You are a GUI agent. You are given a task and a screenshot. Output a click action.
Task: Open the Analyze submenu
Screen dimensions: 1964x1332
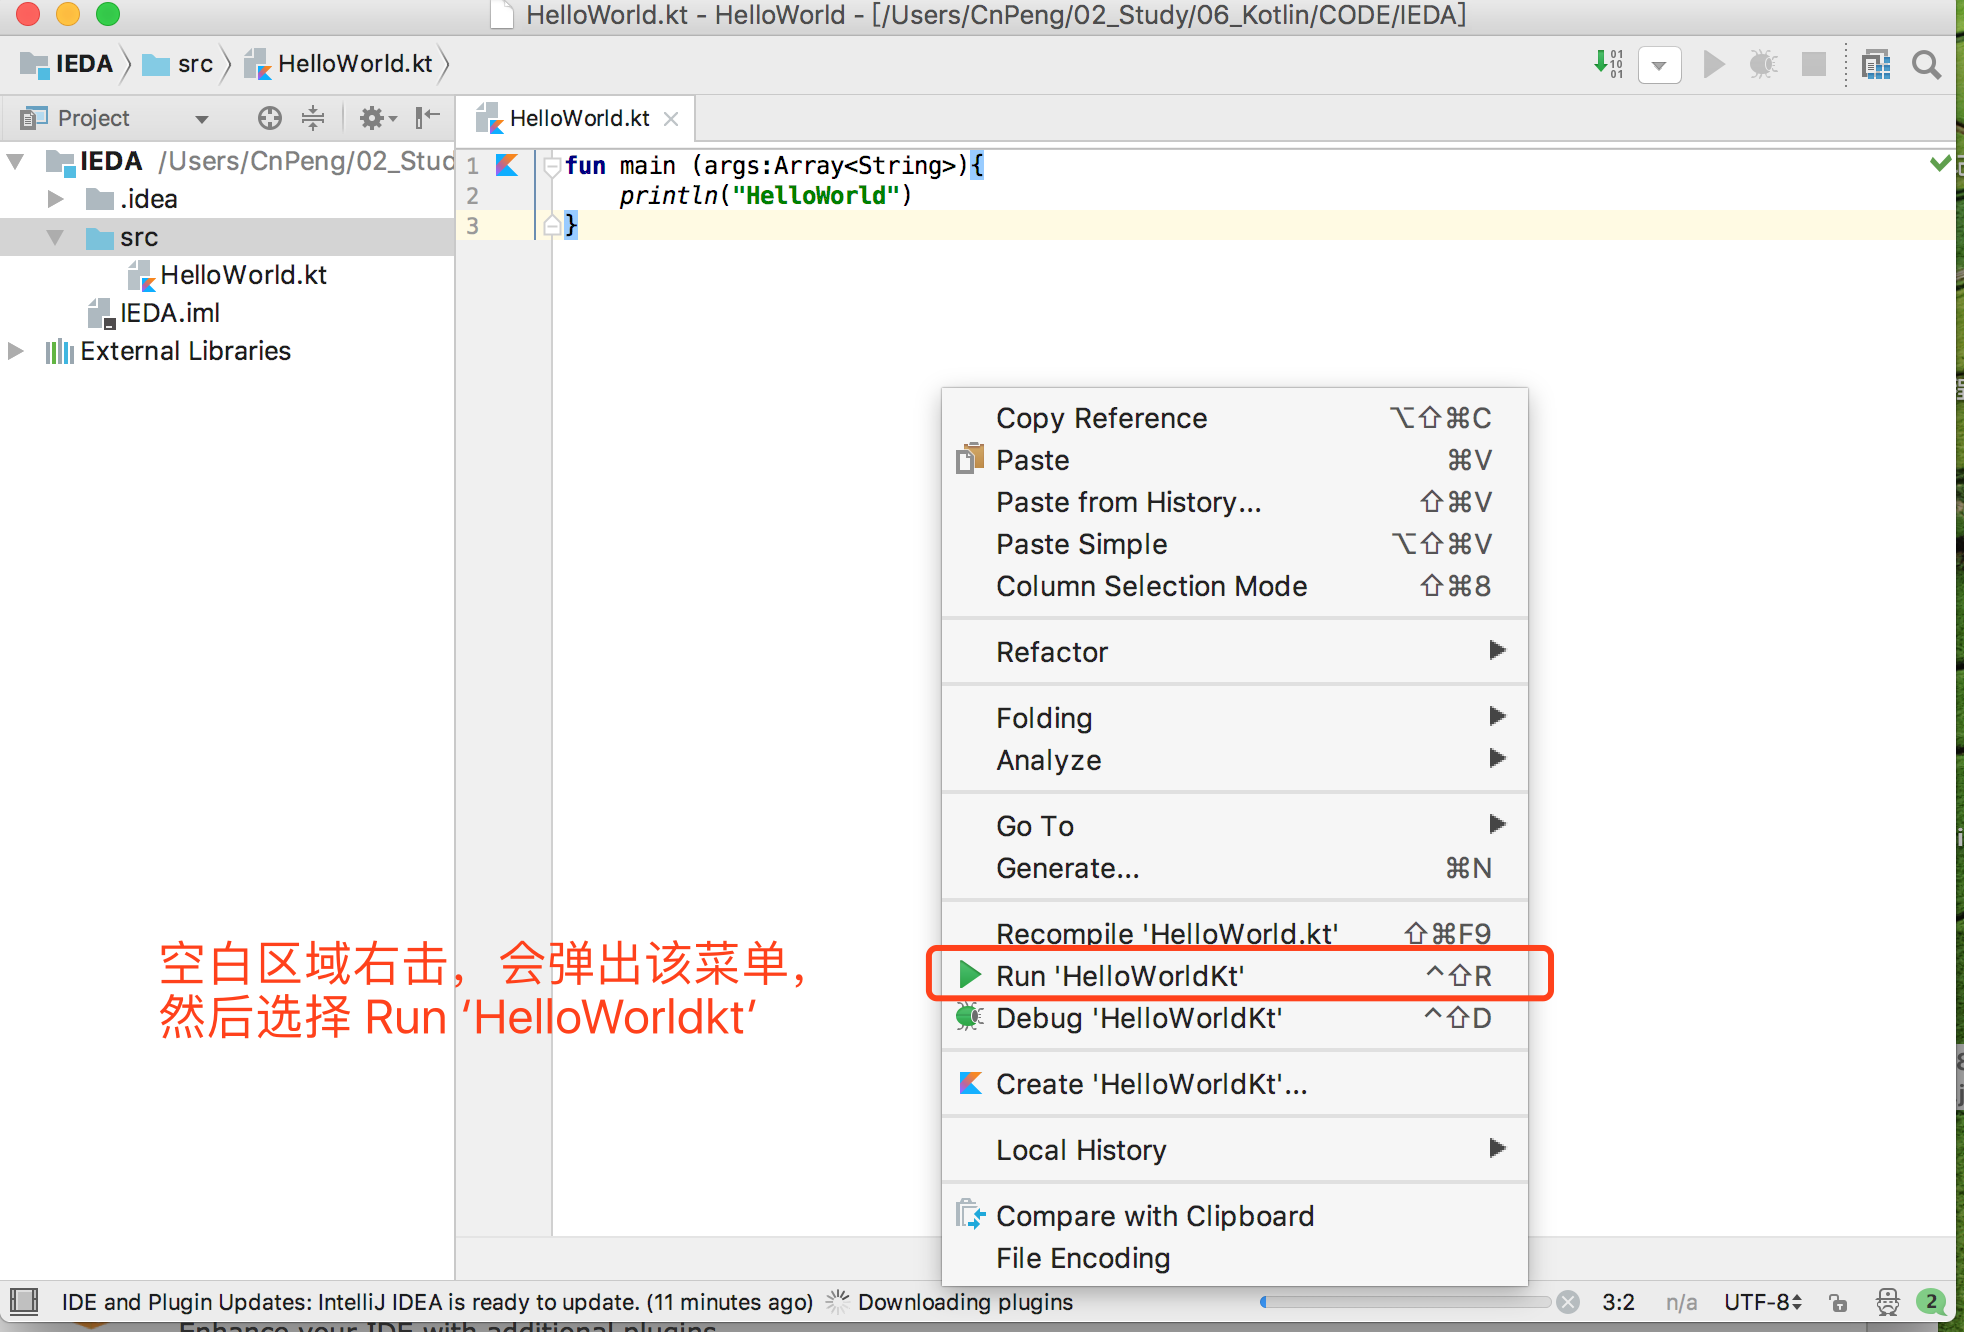pyautogui.click(x=1235, y=760)
